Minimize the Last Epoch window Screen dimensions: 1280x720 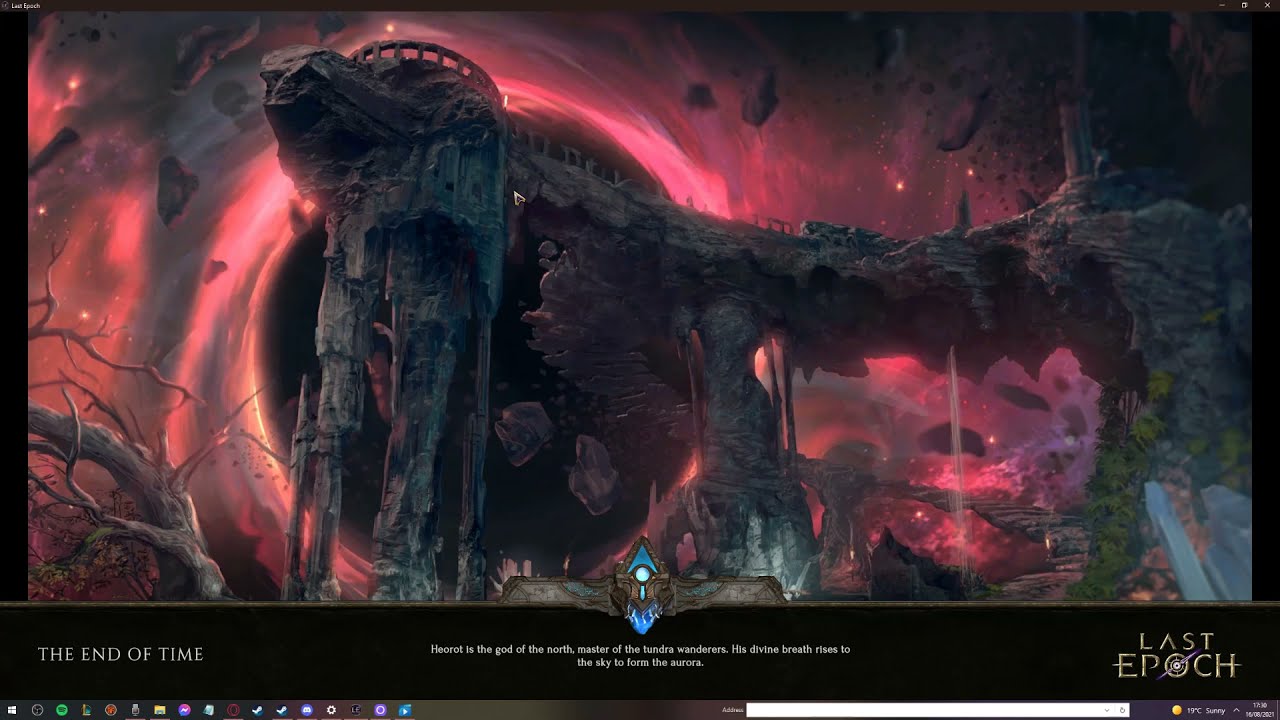(1222, 5)
